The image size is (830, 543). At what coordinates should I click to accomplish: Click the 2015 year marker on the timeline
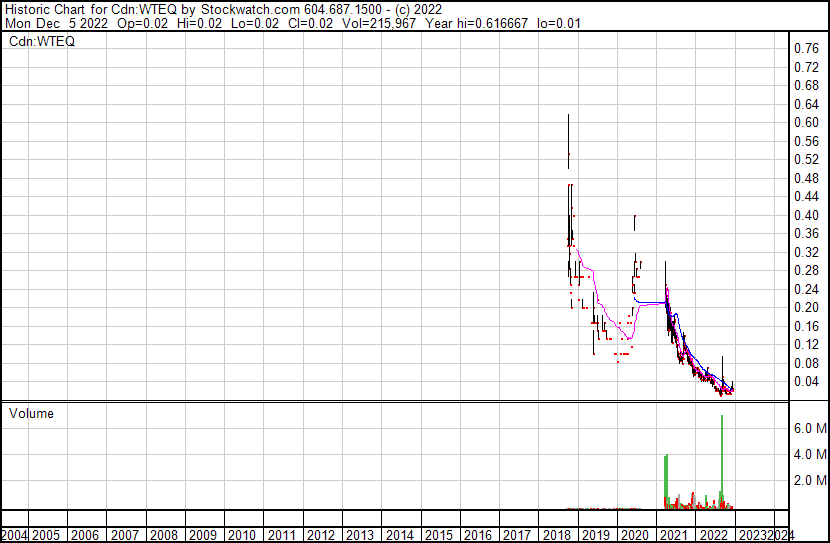click(437, 535)
